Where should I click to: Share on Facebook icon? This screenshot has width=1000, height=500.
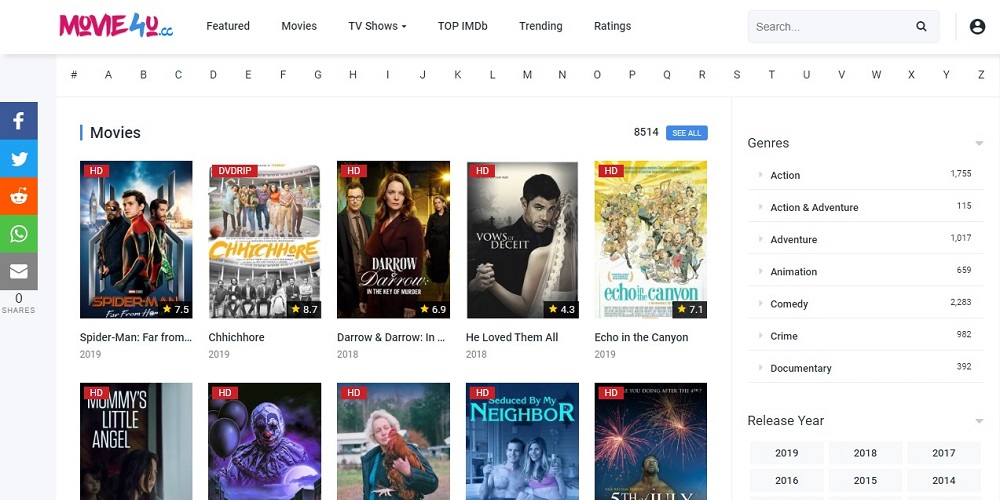click(x=18, y=121)
